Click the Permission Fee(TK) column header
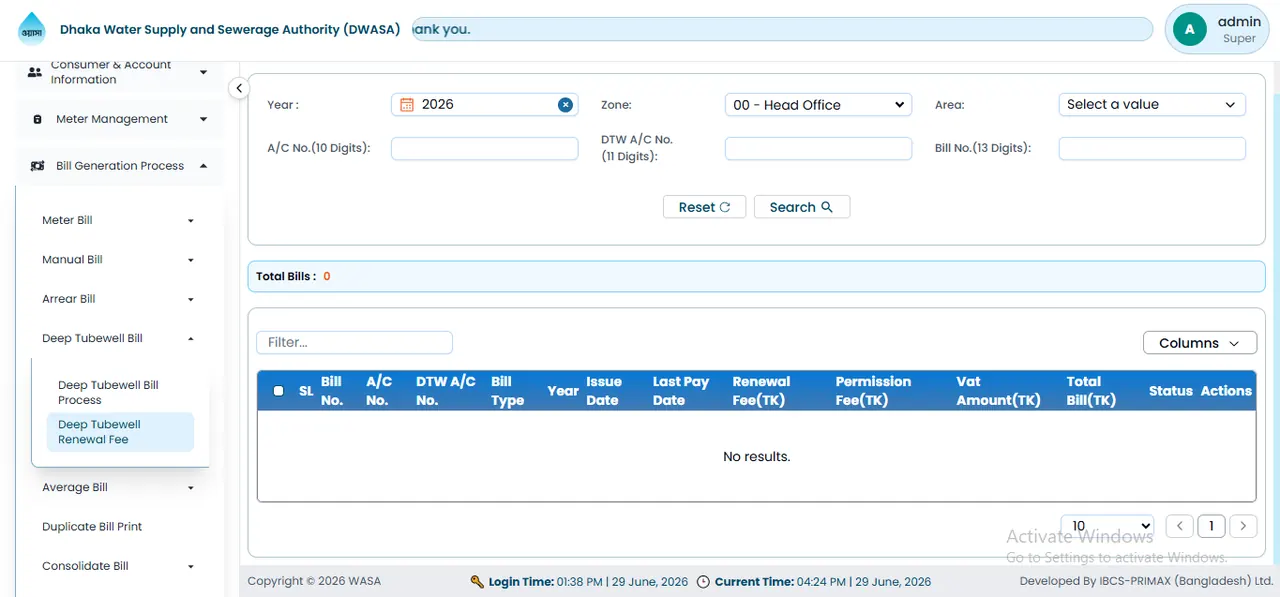1280x597 pixels. click(873, 391)
